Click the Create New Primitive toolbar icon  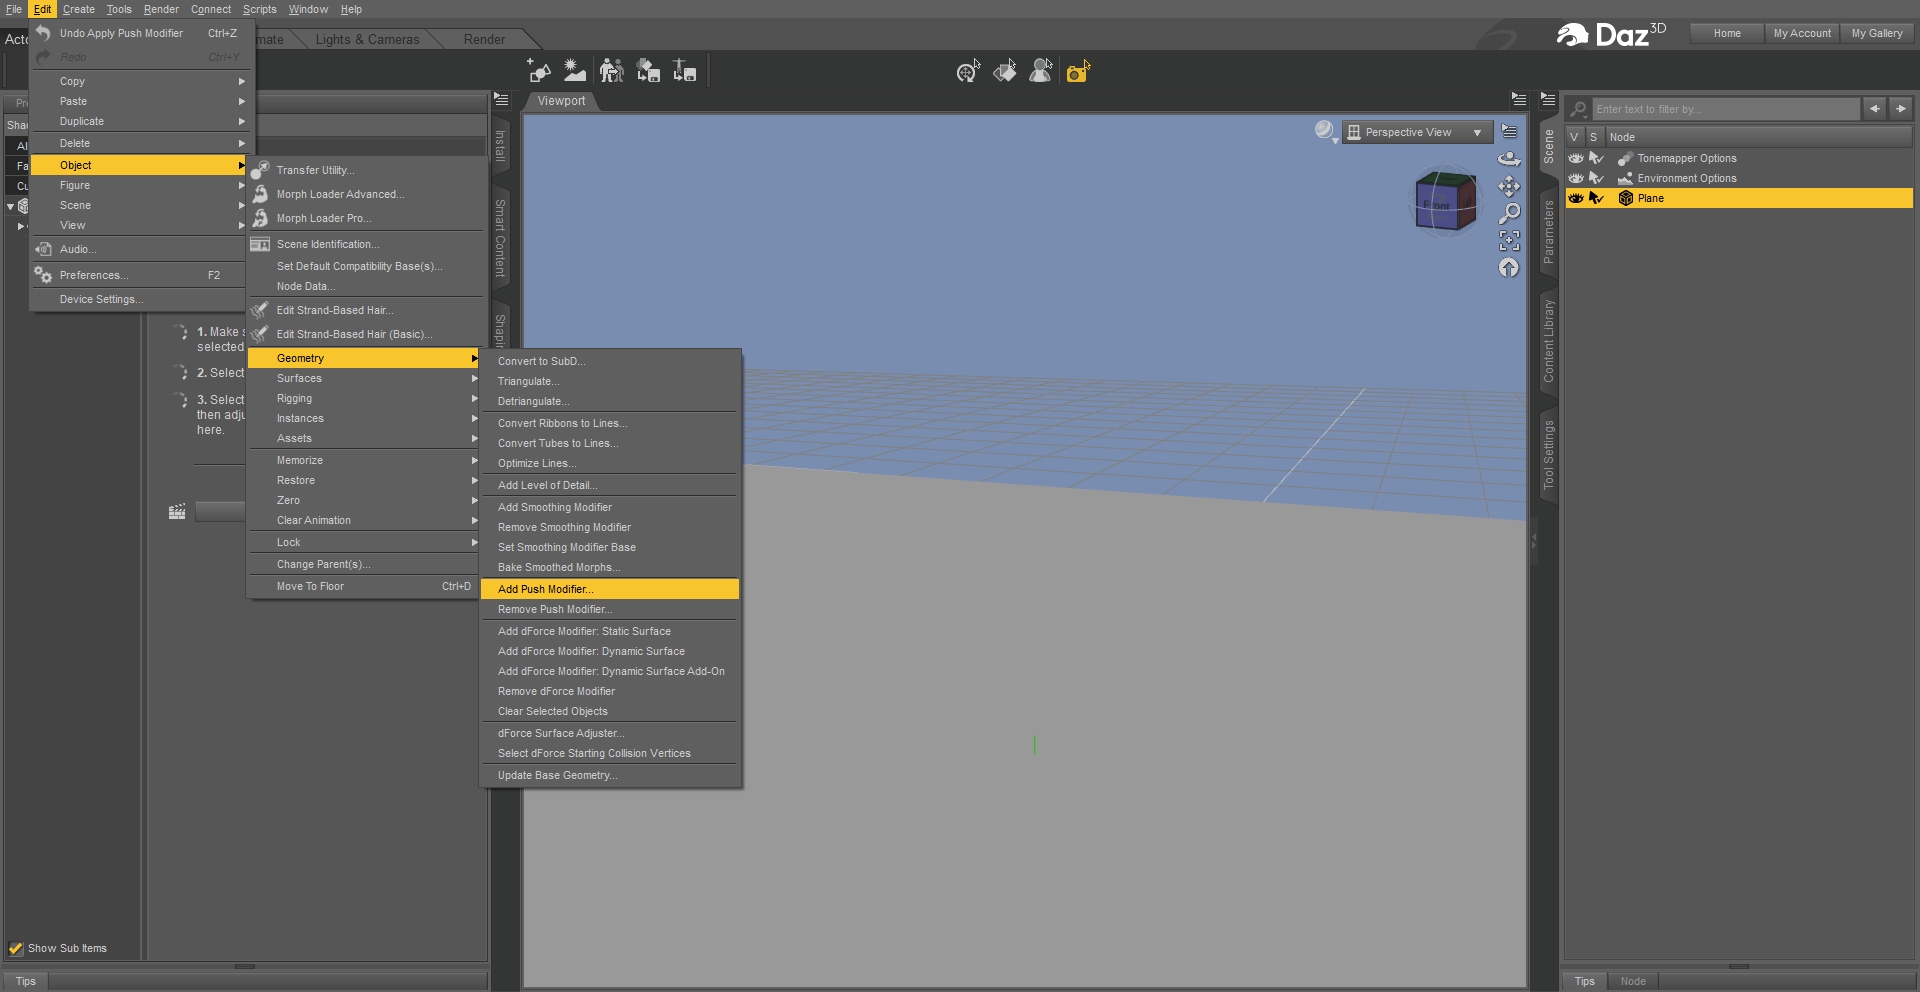coord(539,71)
